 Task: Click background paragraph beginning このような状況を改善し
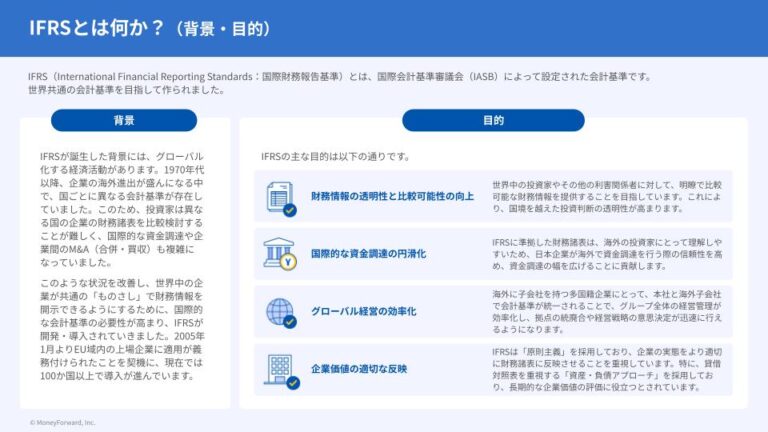pos(122,330)
